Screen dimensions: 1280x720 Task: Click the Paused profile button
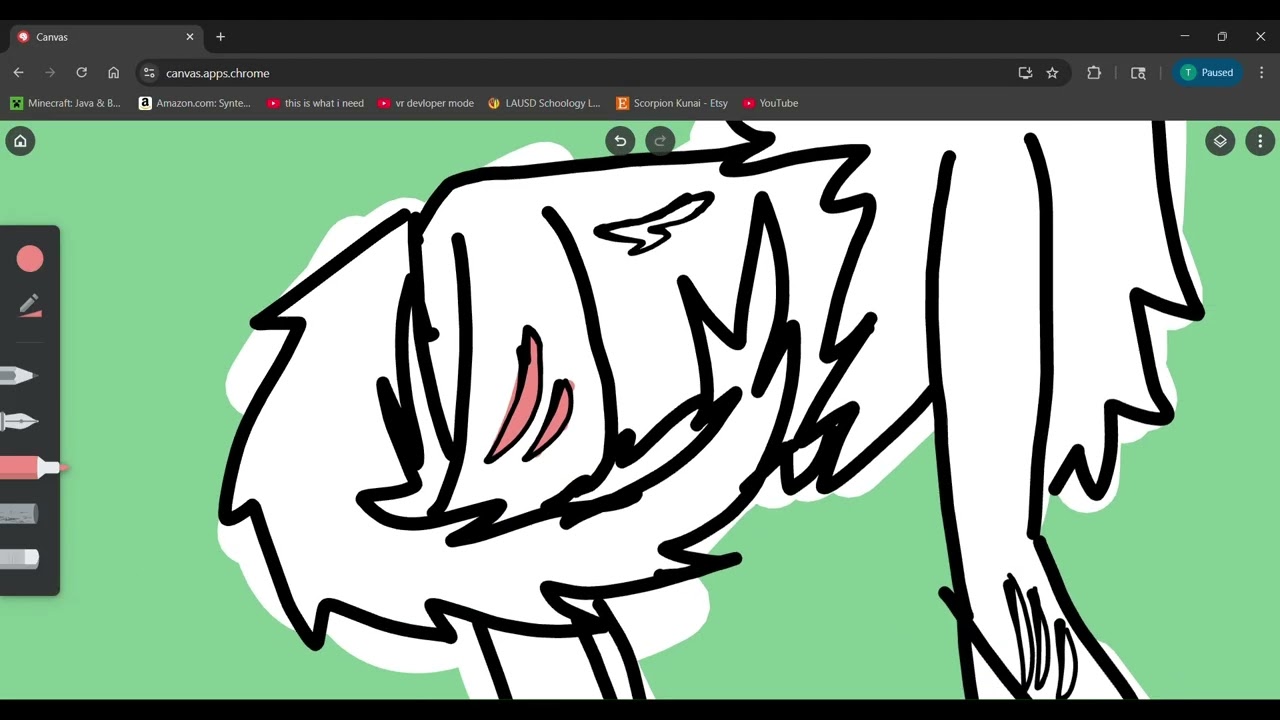coord(1207,73)
